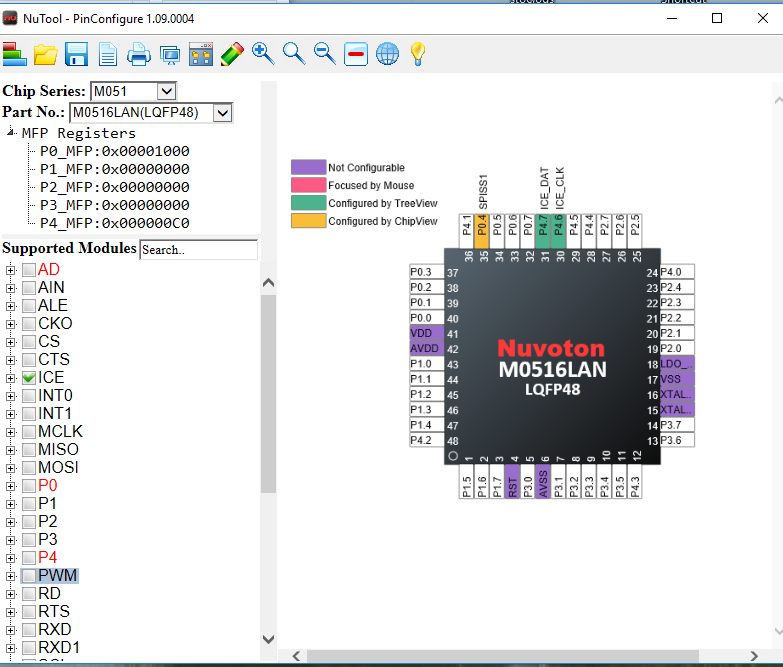The height and width of the screenshot is (667, 783).
Task: Expand the AIN module tree node
Action: point(11,288)
